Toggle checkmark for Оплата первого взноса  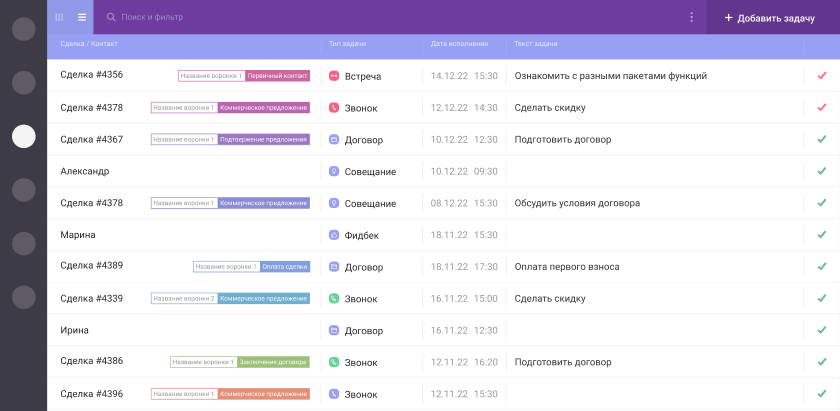tap(822, 266)
